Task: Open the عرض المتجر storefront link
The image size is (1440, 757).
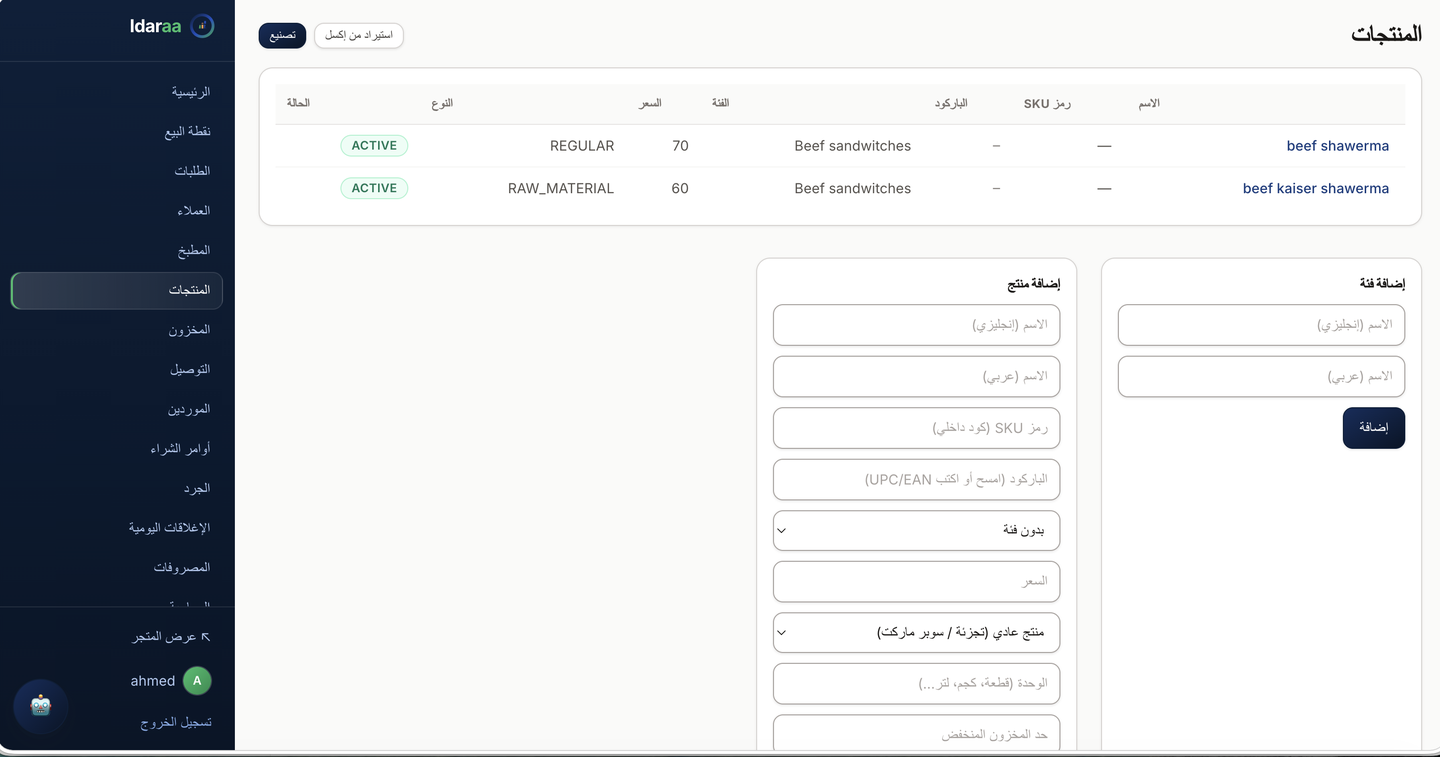Action: [172, 637]
